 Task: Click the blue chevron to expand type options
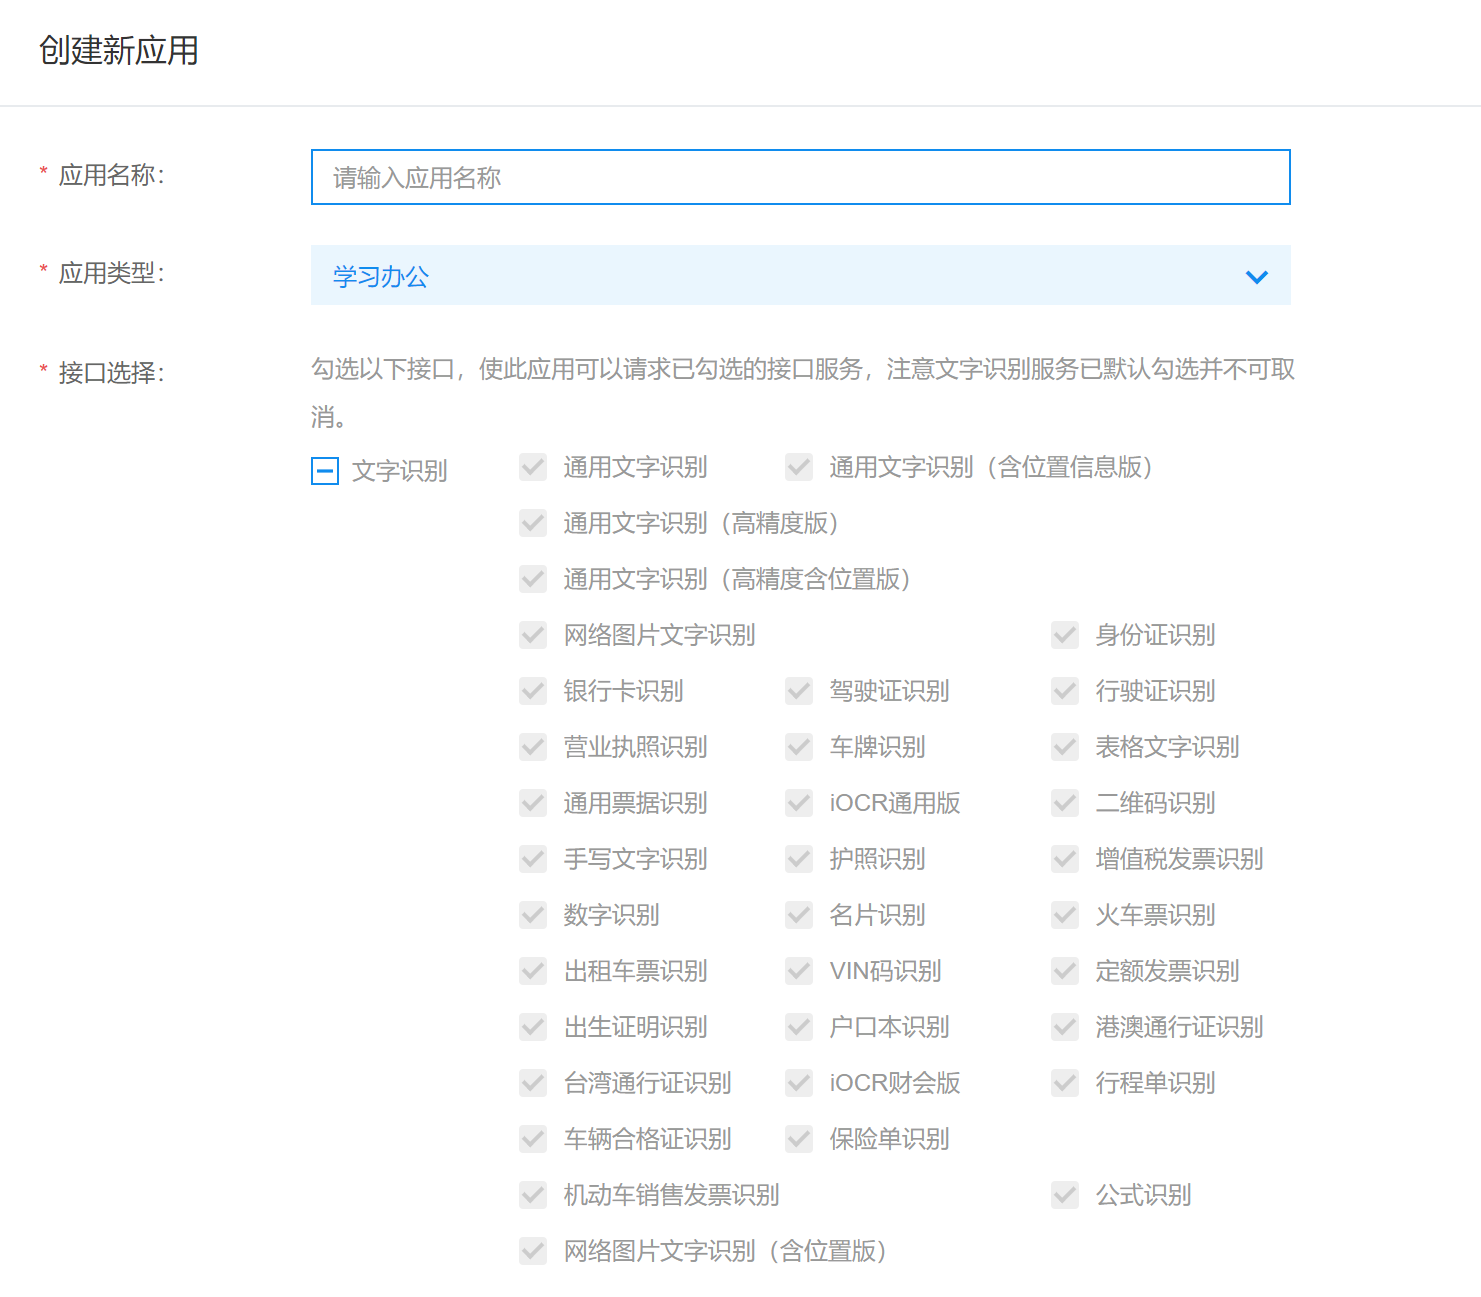[1257, 276]
